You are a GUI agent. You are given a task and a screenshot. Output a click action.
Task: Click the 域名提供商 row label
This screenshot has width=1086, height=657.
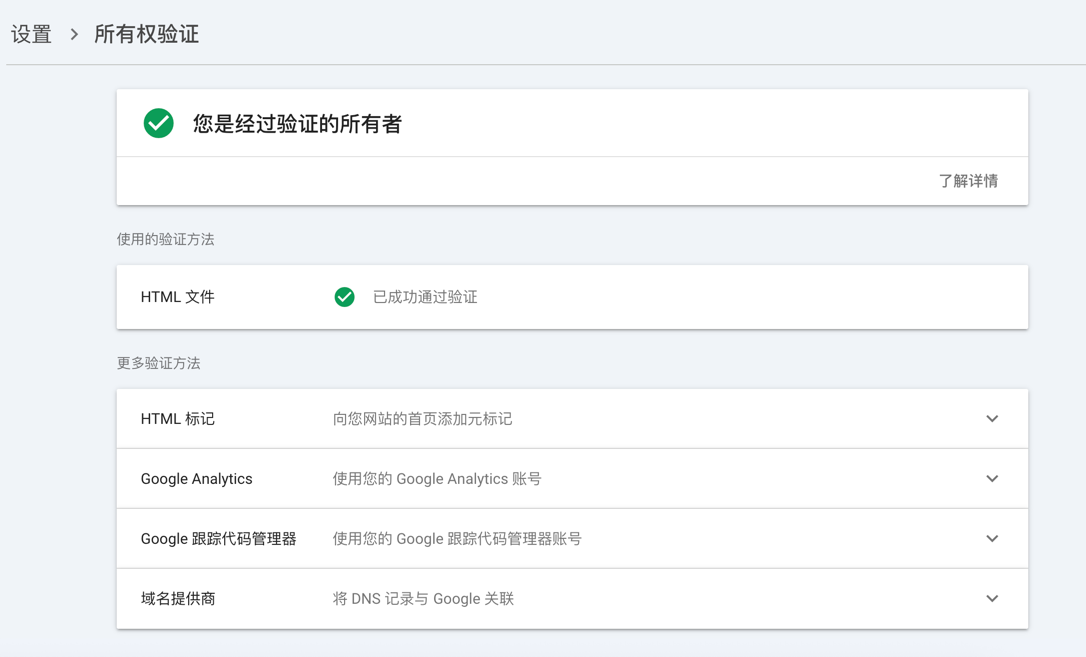click(x=178, y=599)
